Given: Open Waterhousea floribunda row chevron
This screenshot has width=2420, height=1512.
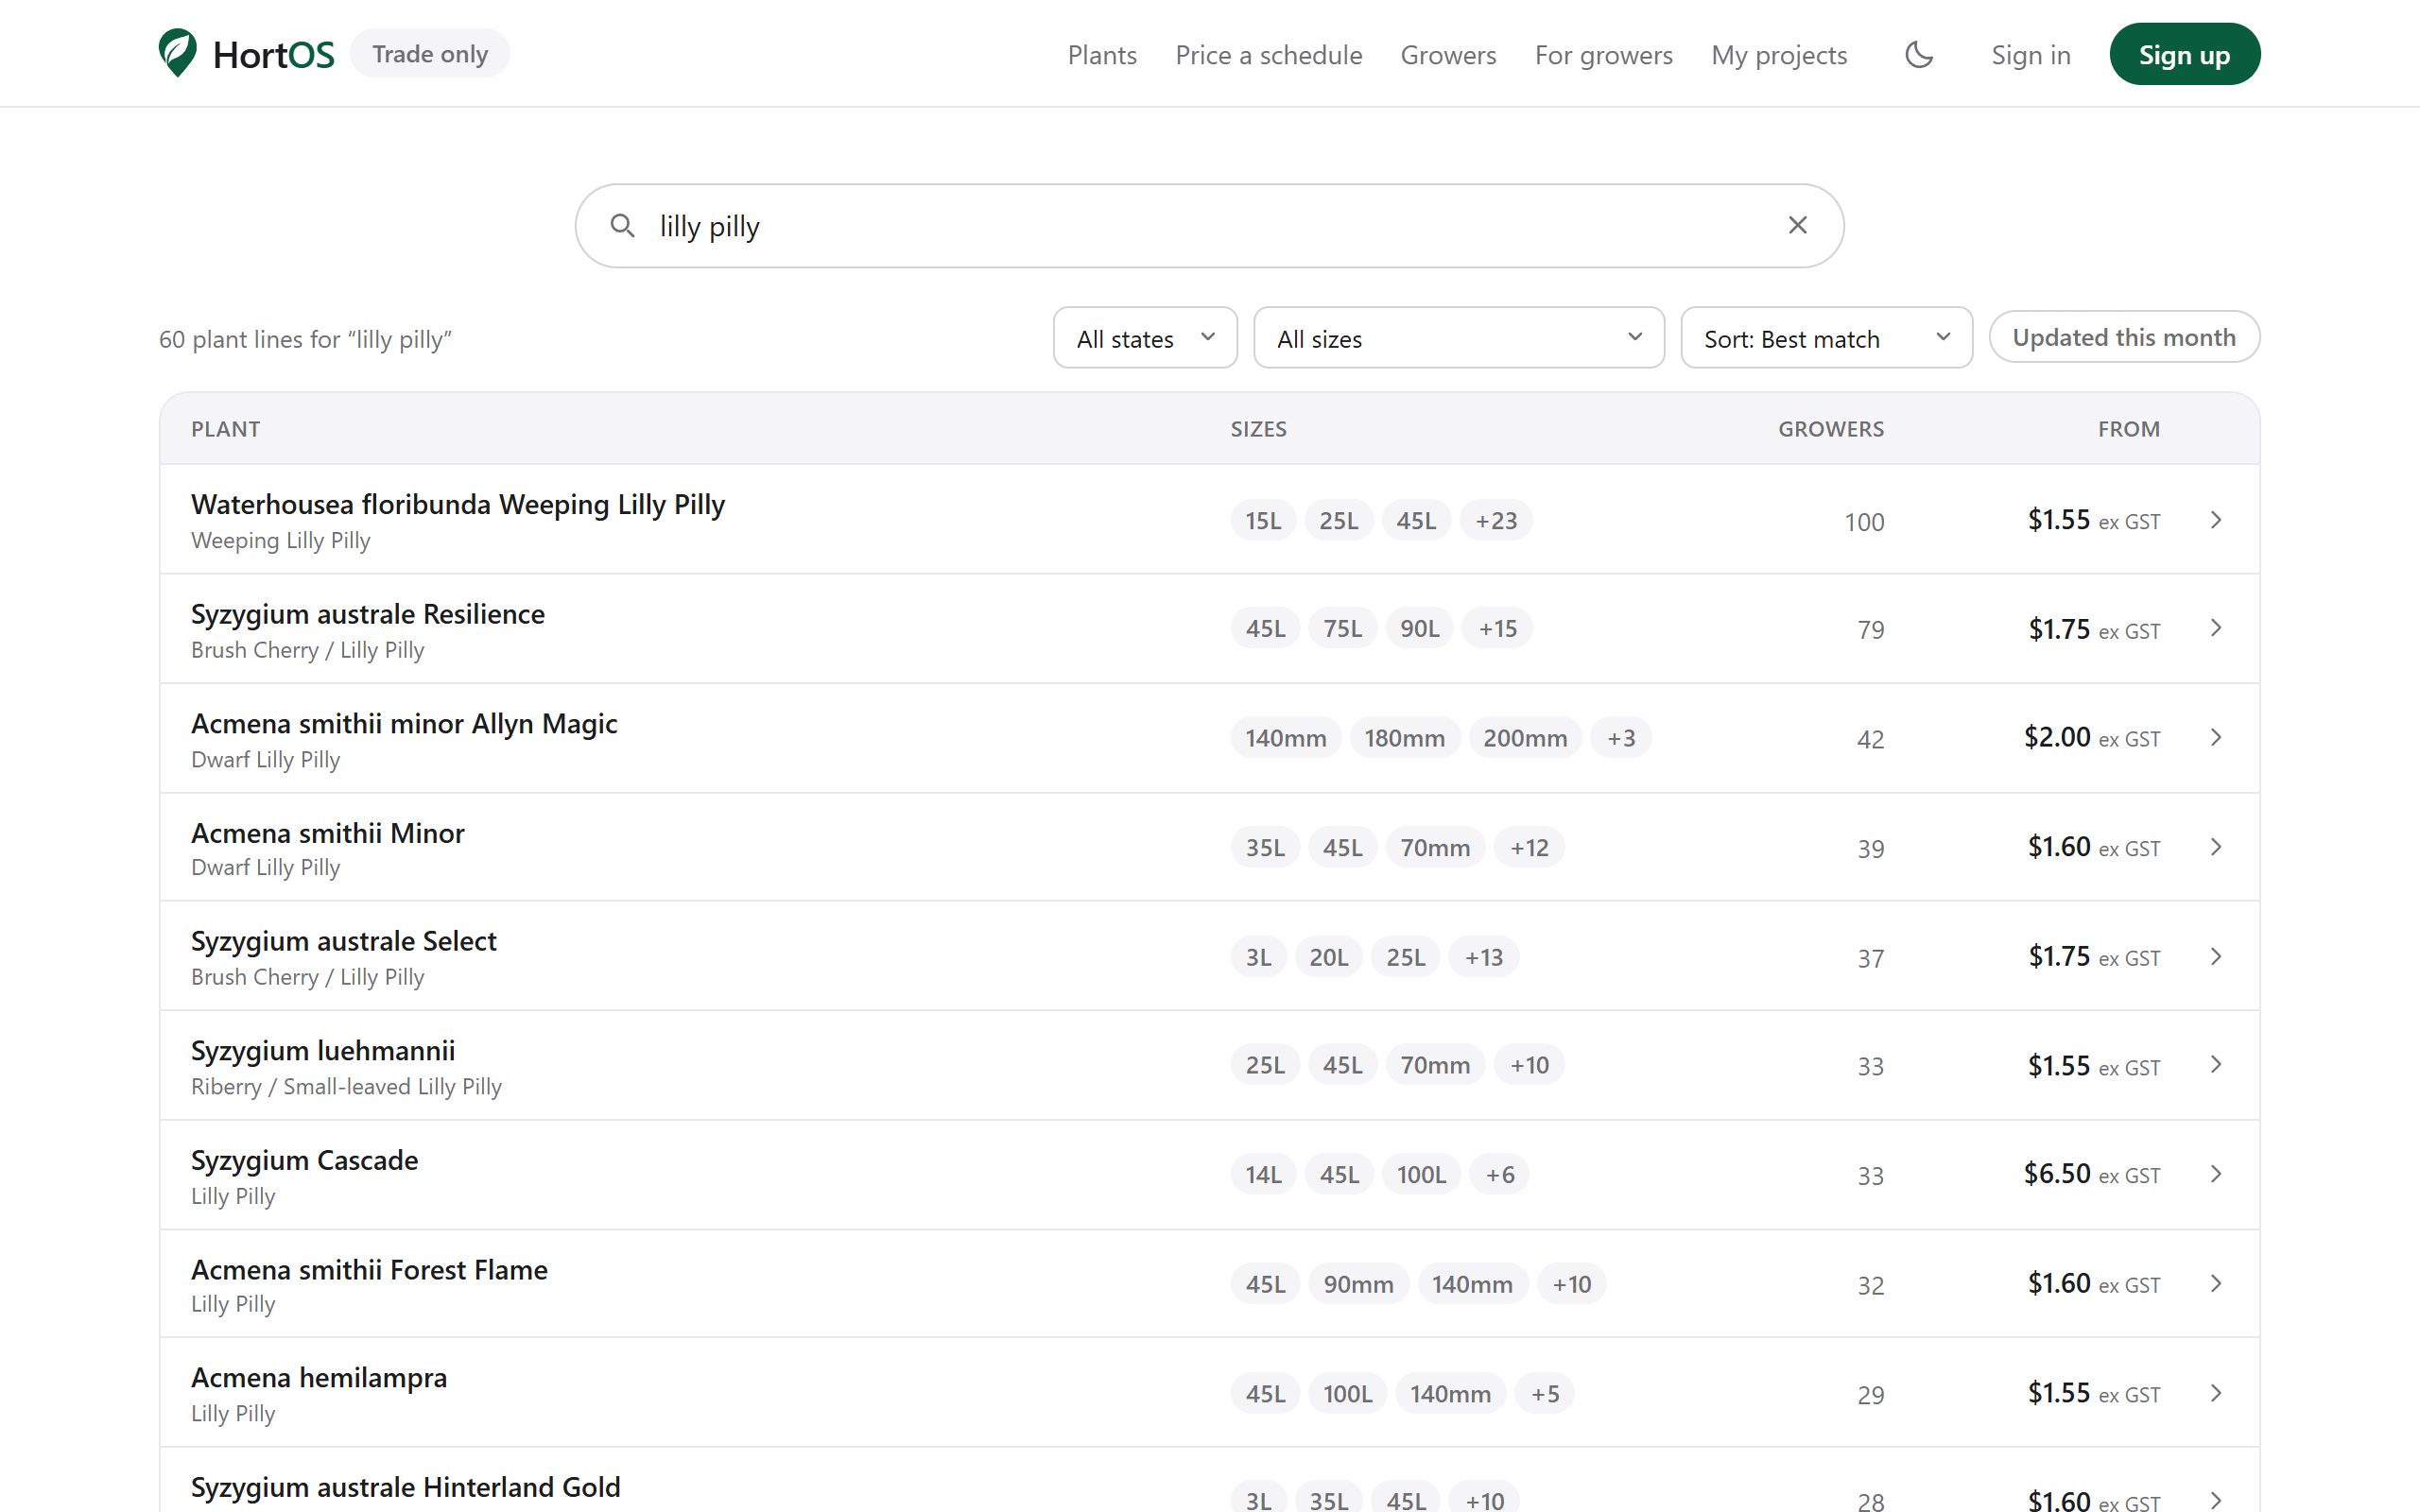Looking at the screenshot, I should click(2215, 520).
